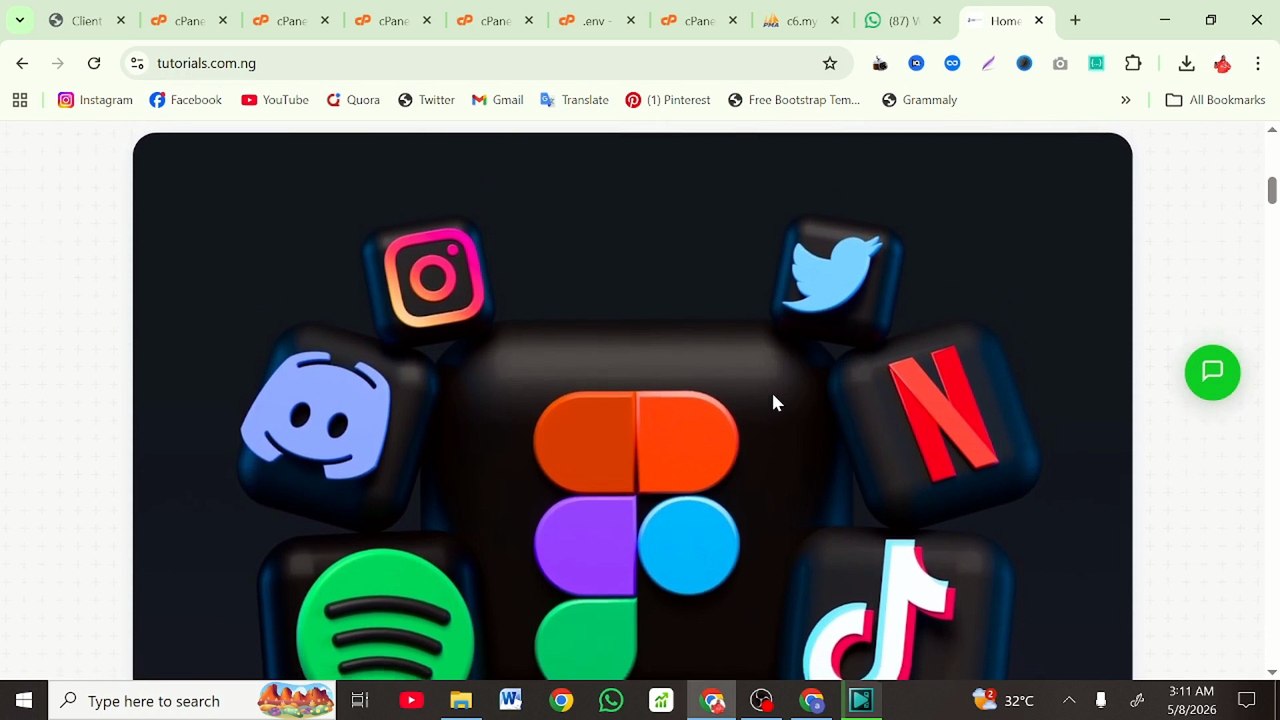The width and height of the screenshot is (1280, 720).
Task: Switch to OBS Studio in the taskbar
Action: coord(761,700)
